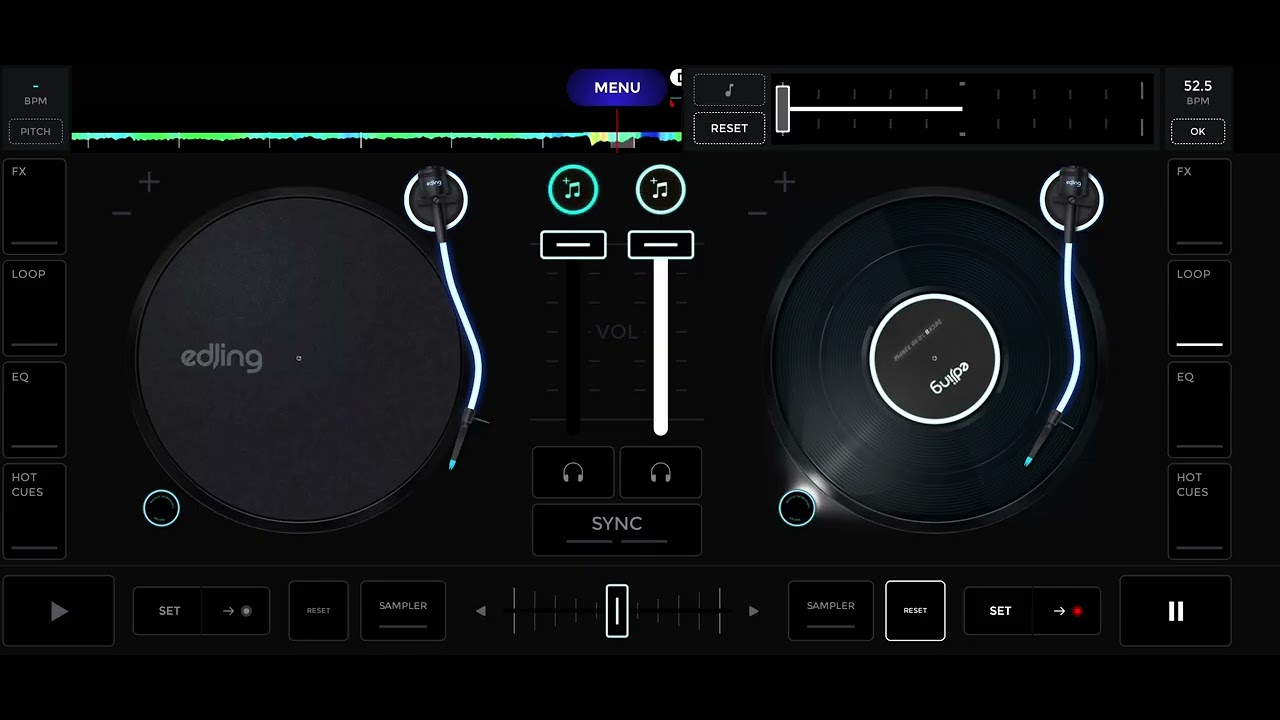This screenshot has height=720, width=1280.
Task: Move crossfader fully left with left arrow
Action: (481, 611)
